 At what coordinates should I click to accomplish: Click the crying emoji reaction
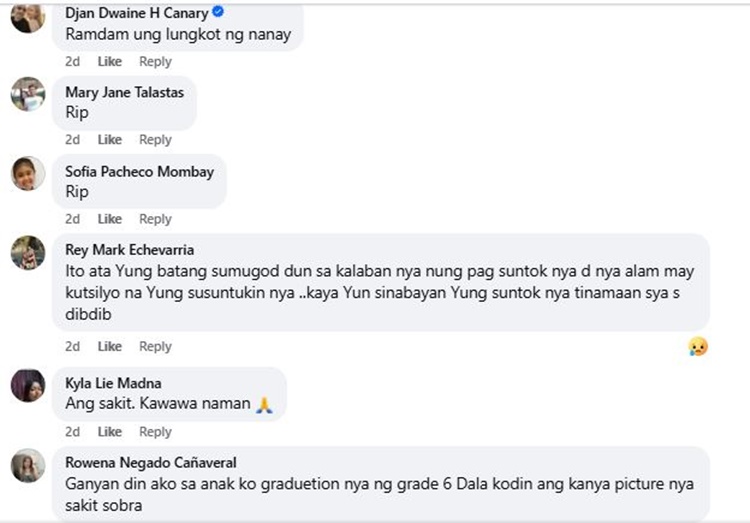click(697, 346)
